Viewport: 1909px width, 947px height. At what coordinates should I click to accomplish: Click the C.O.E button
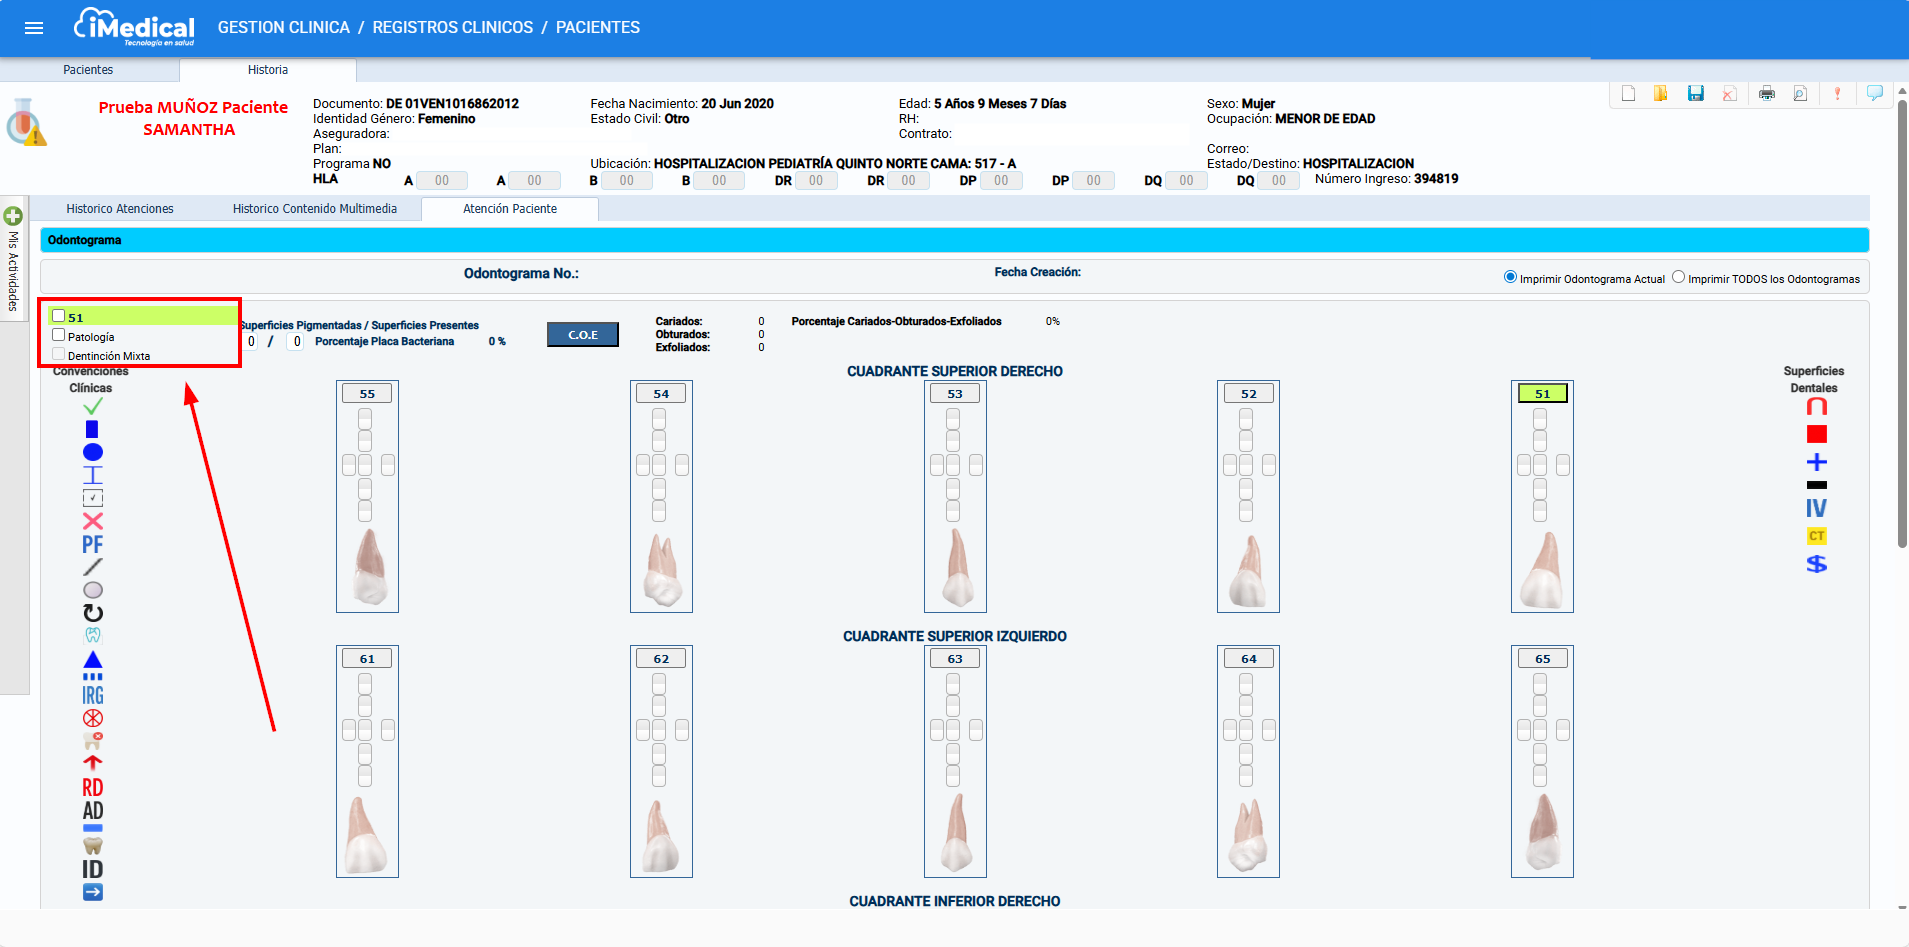click(x=582, y=334)
